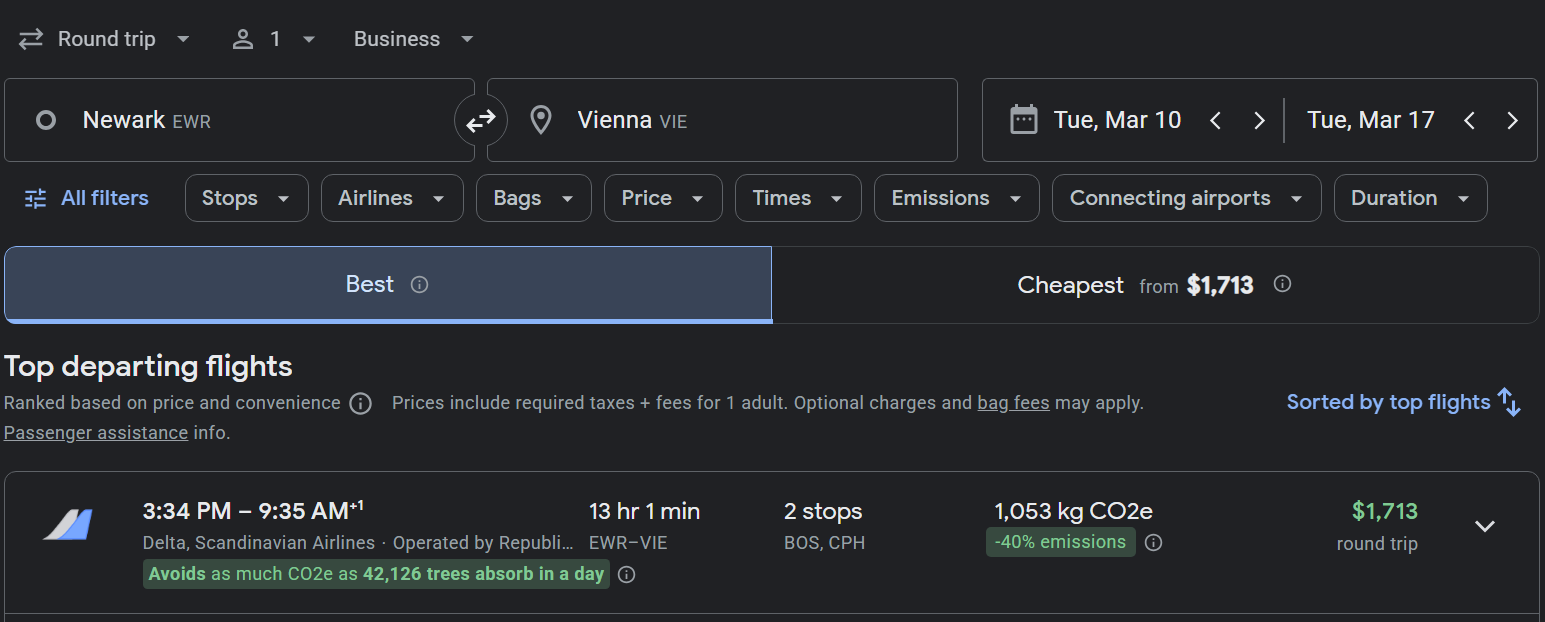Open the Passenger assistance link

pyautogui.click(x=96, y=433)
